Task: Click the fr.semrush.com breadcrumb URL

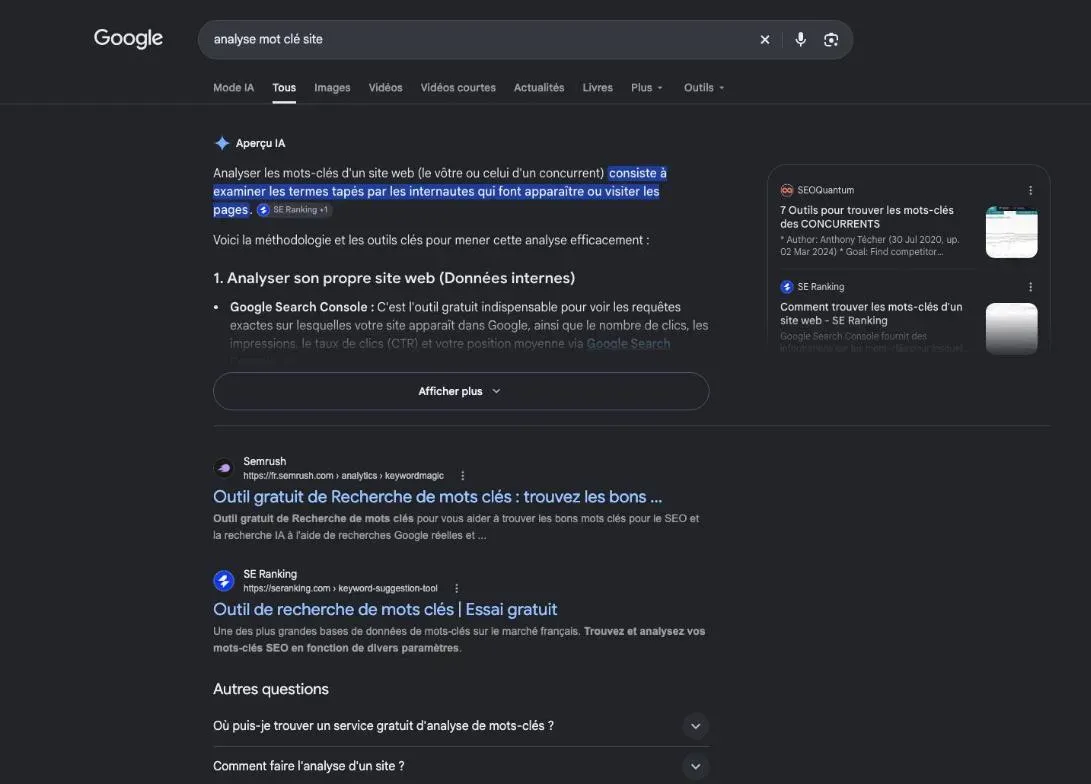Action: click(x=343, y=476)
